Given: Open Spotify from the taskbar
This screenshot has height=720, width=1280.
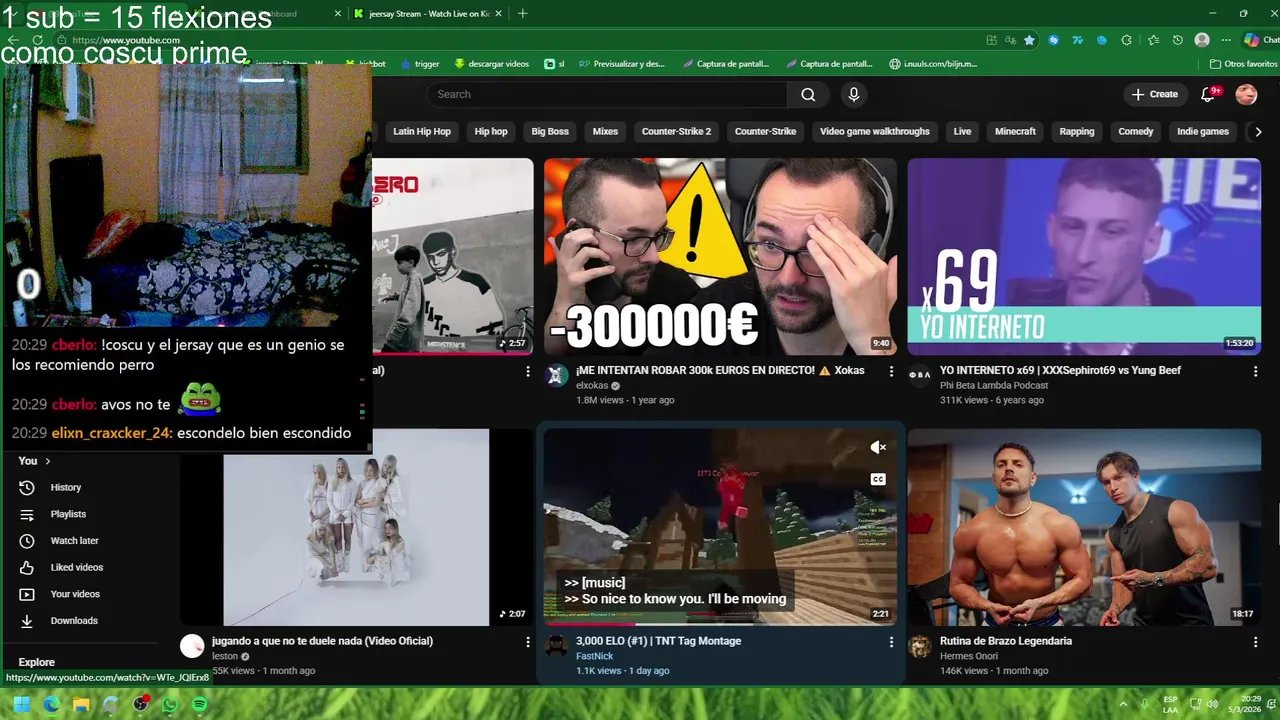Looking at the screenshot, I should click(199, 704).
